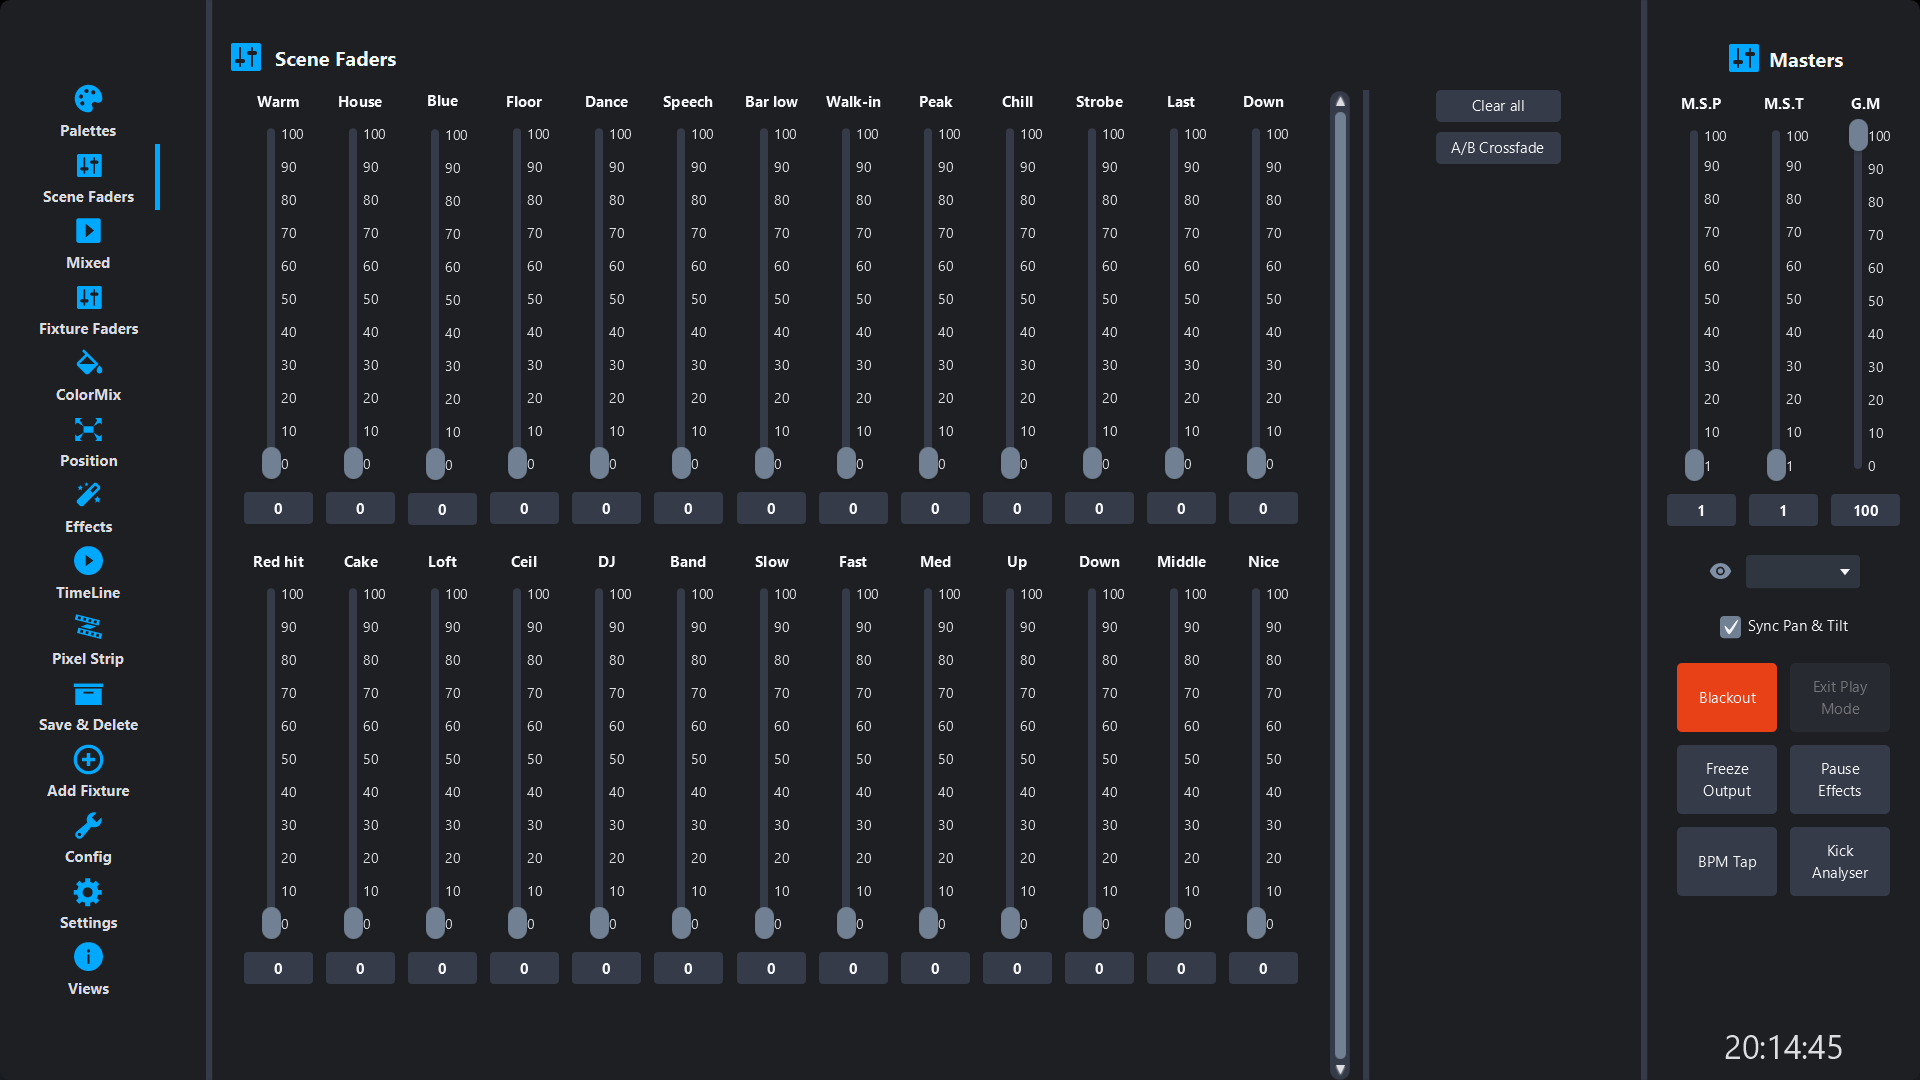Open the Fixture Faders icon
The image size is (1920, 1080).
[x=88, y=297]
